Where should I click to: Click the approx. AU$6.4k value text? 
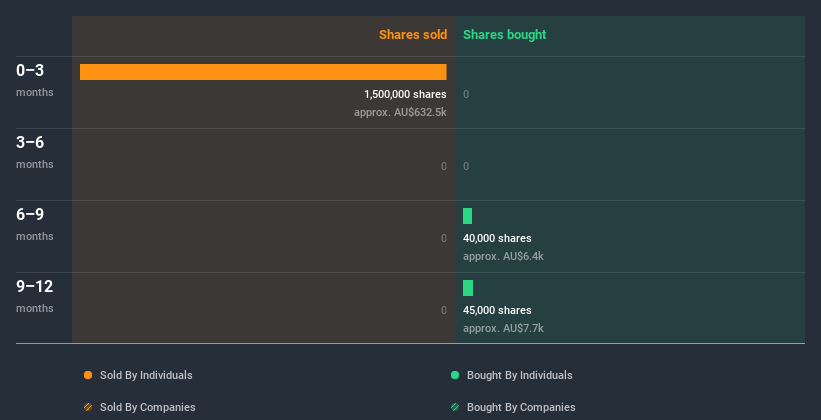click(x=503, y=256)
